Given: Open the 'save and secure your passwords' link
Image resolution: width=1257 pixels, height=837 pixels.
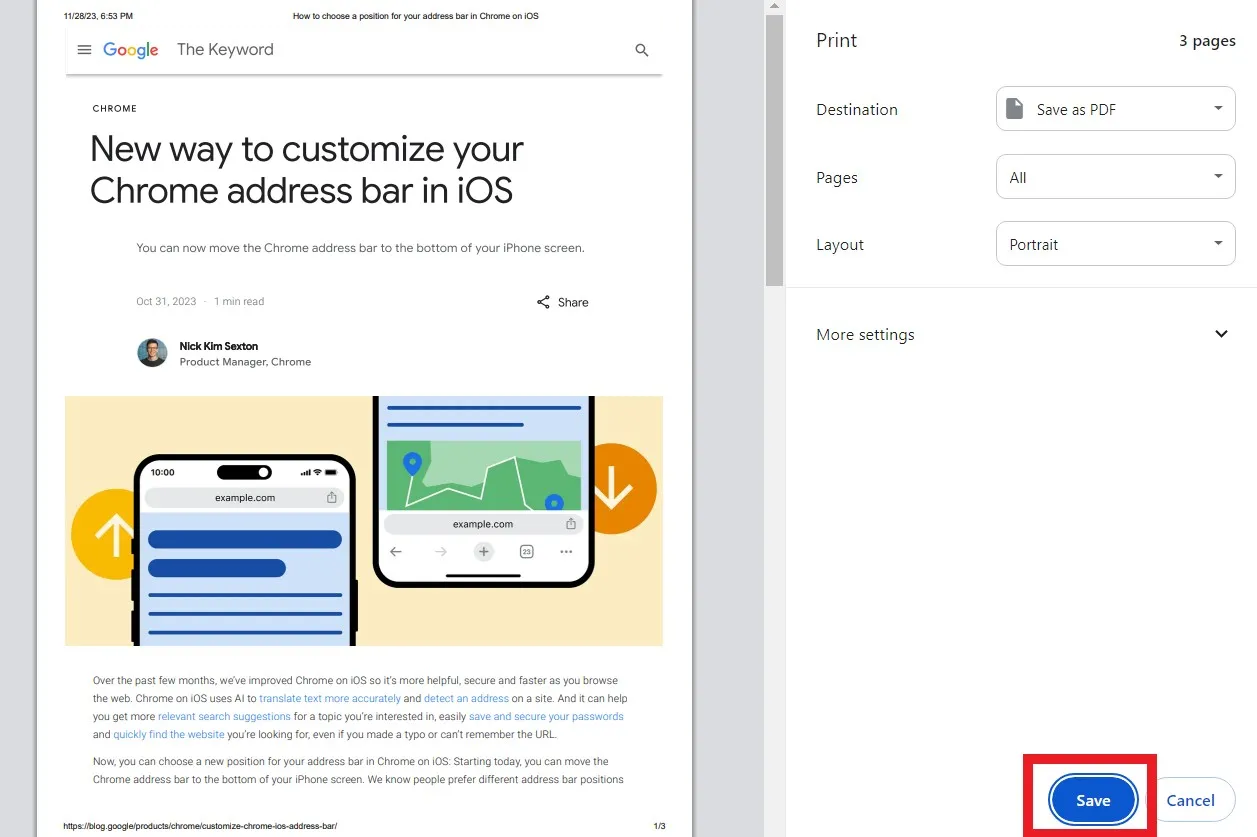Looking at the screenshot, I should [x=546, y=716].
